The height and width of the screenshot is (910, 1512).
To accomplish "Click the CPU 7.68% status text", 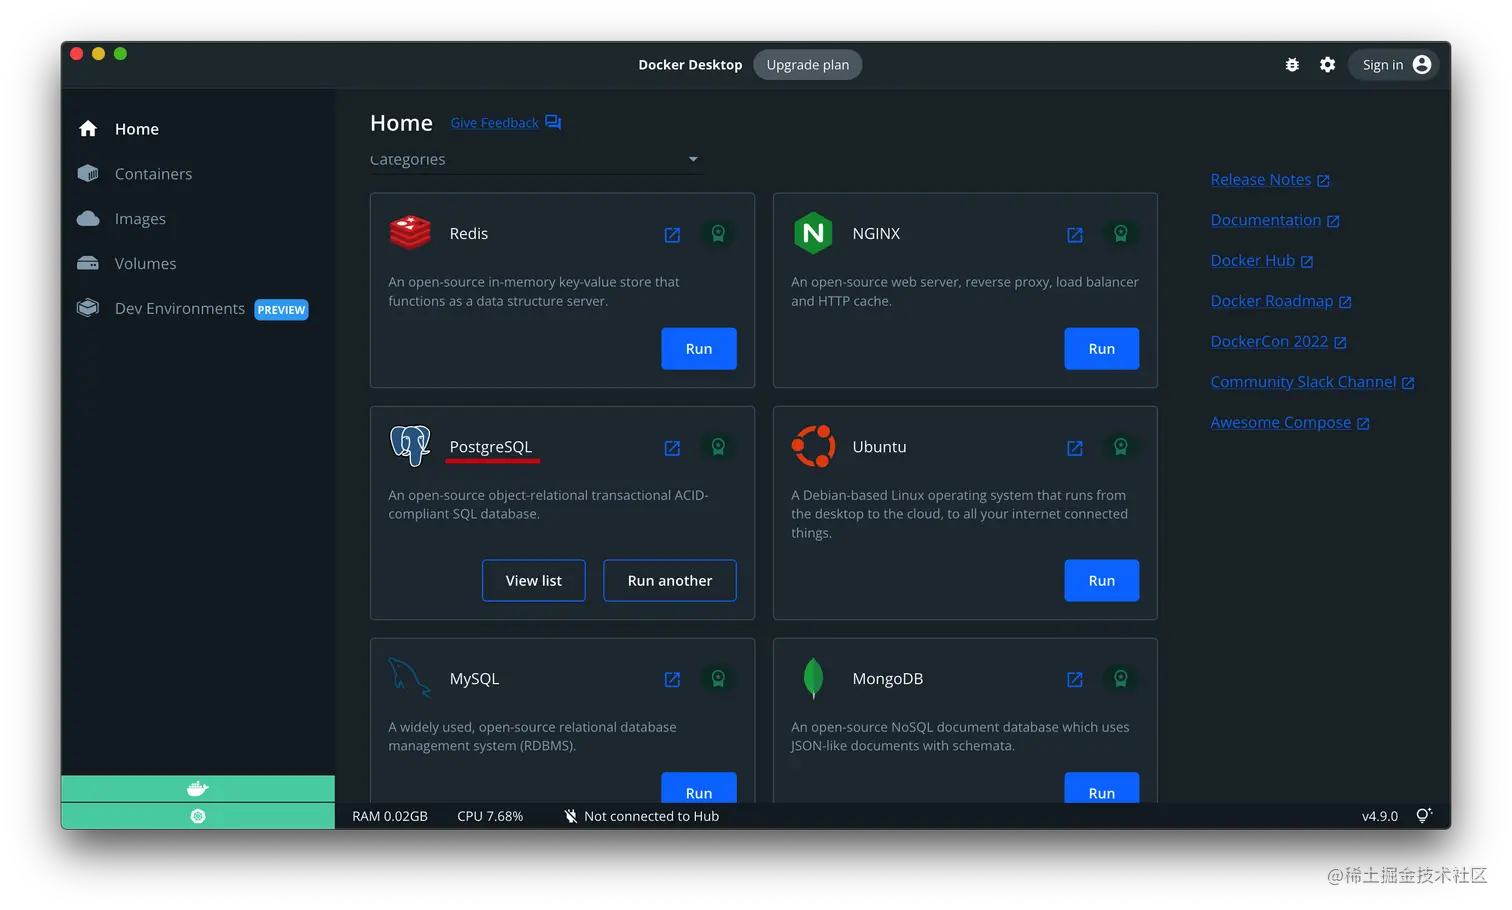I will tap(490, 817).
